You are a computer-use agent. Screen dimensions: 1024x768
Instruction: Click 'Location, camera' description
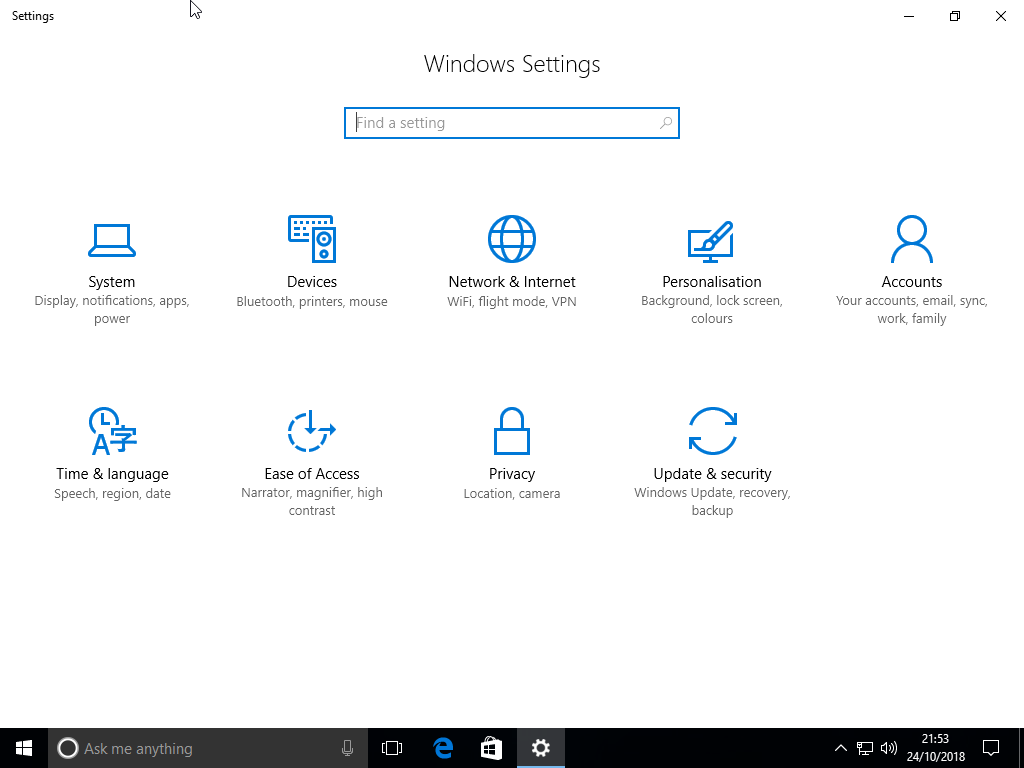[x=512, y=493]
